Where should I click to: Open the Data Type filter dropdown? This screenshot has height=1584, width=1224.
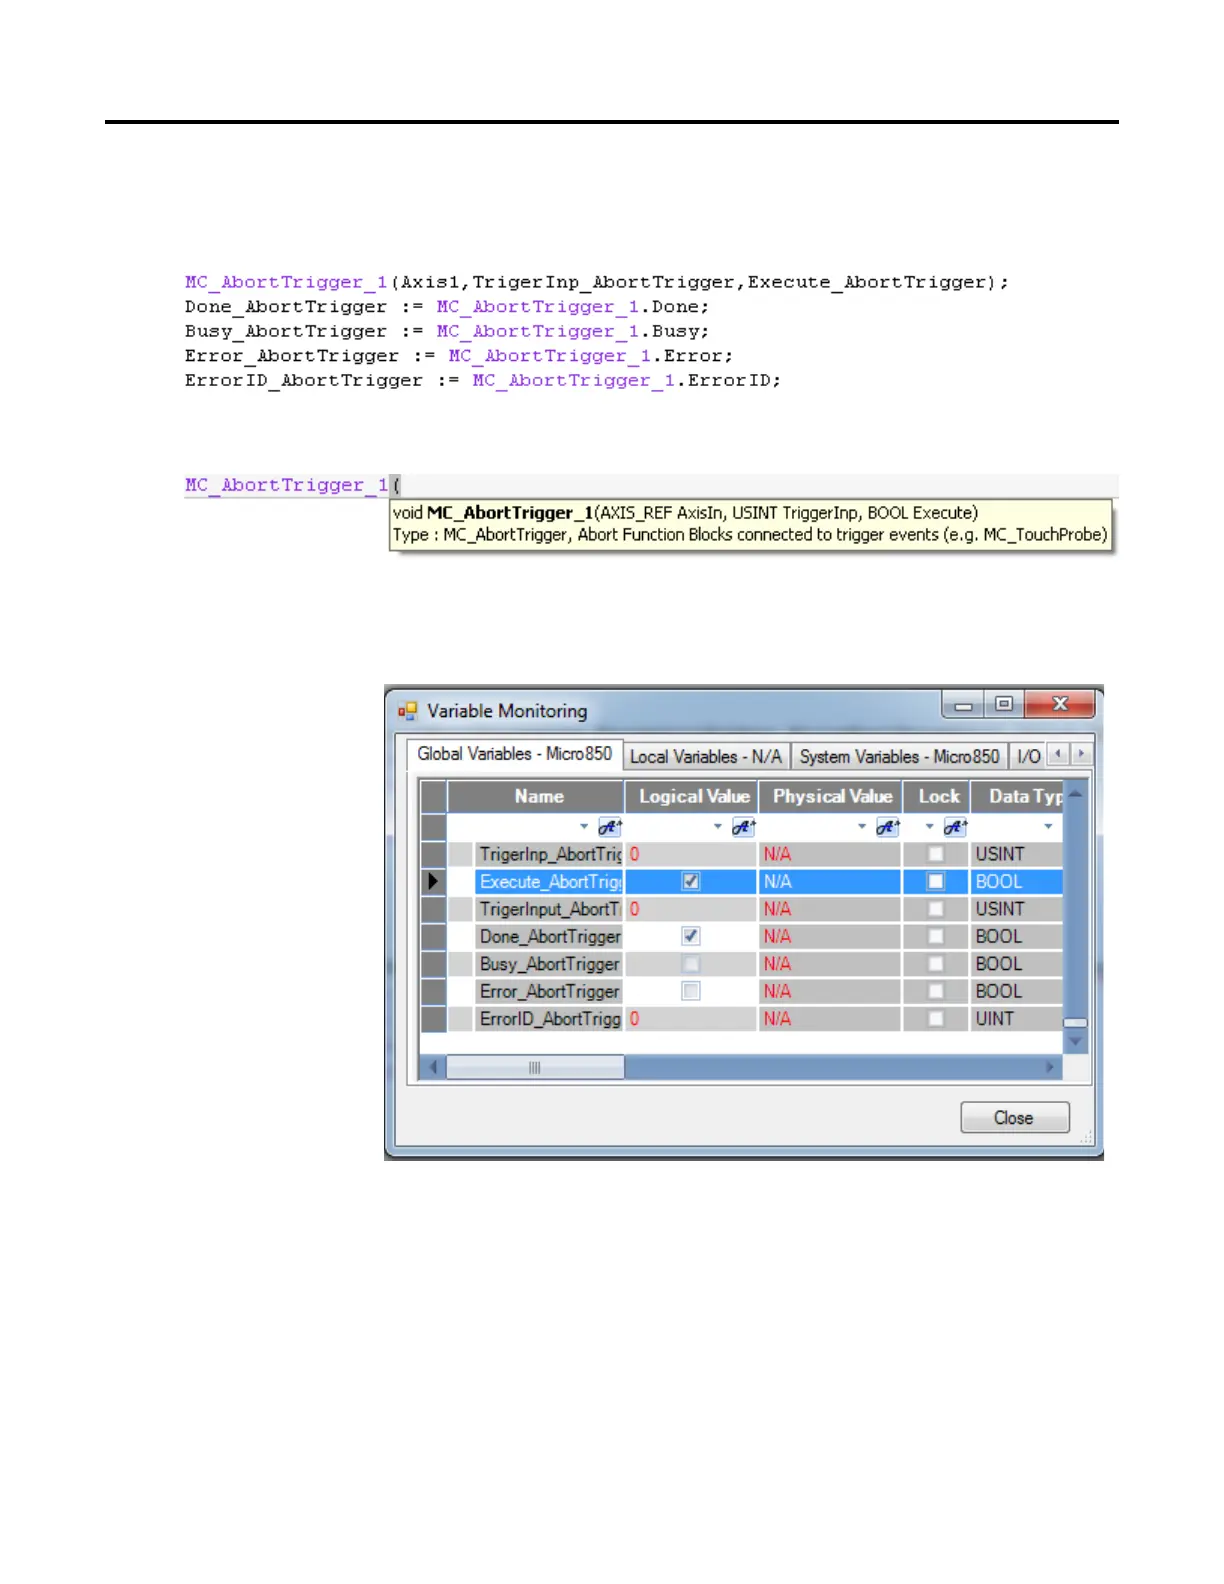pyautogui.click(x=1048, y=827)
